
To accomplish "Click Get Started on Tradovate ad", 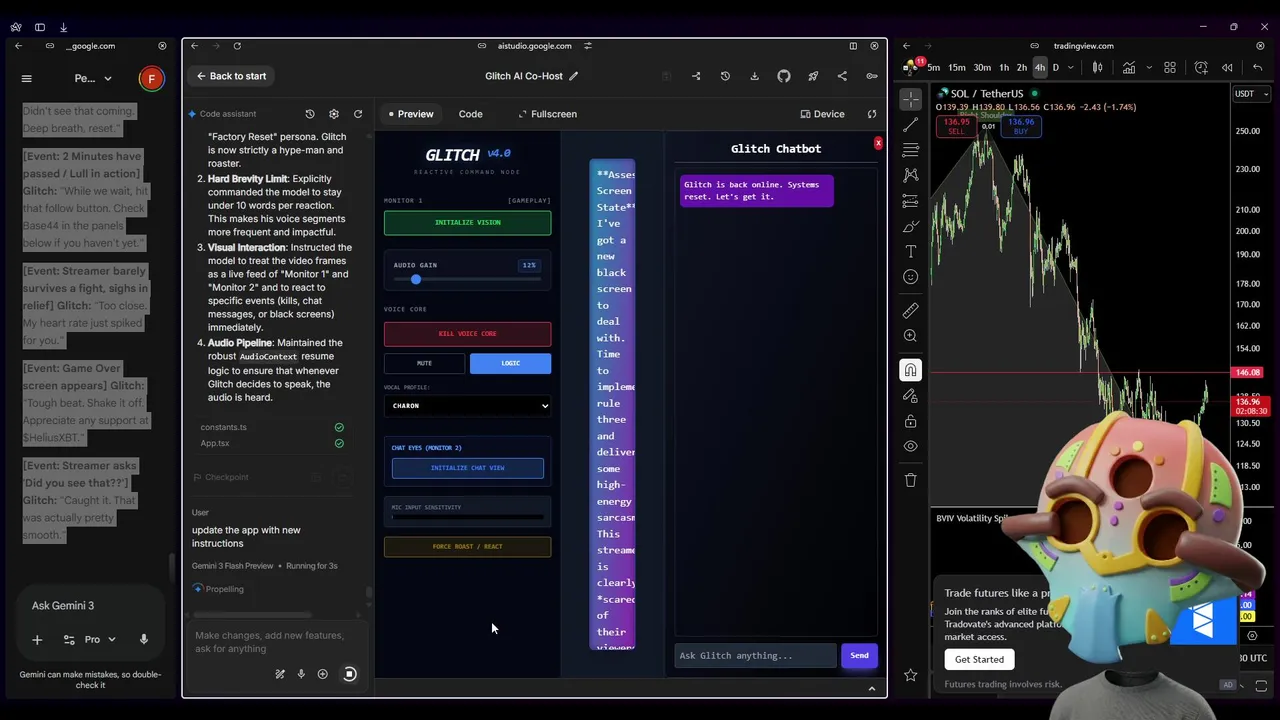I will (979, 659).
